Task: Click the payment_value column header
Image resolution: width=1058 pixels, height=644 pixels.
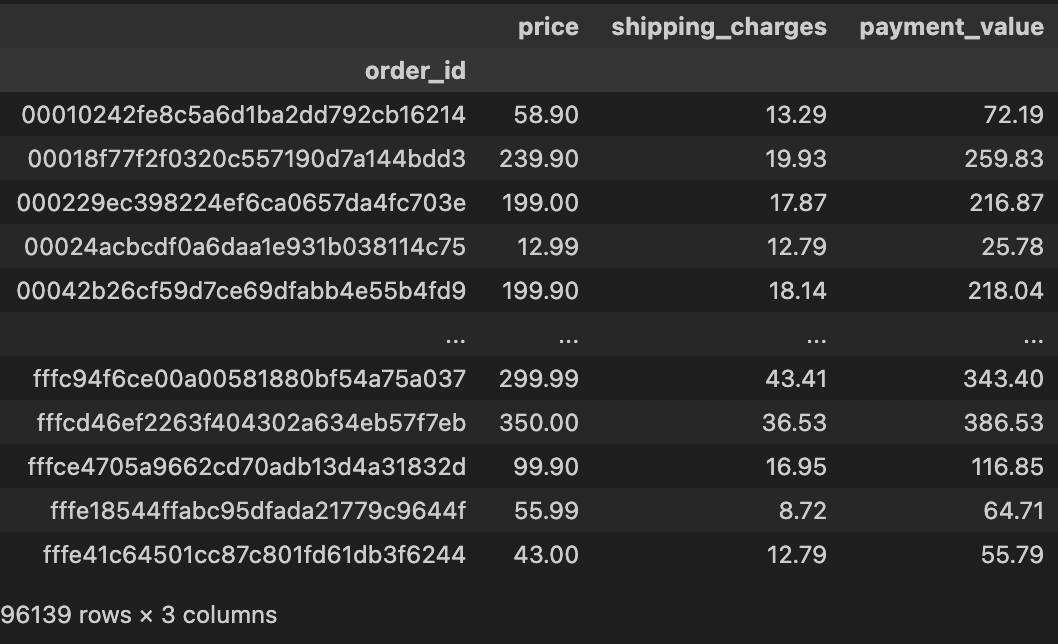Action: [x=951, y=27]
